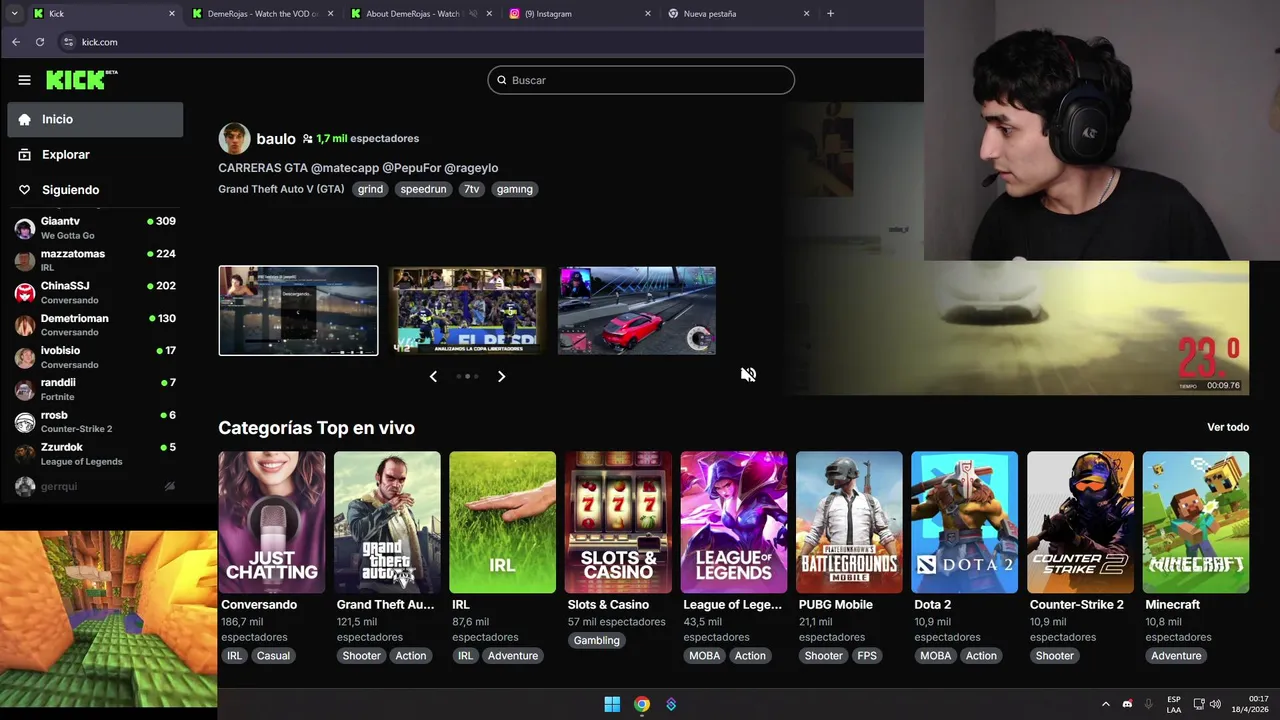The height and width of the screenshot is (720, 1280).
Task: Open PUBG Mobile Battlegrounds category card
Action: [849, 522]
